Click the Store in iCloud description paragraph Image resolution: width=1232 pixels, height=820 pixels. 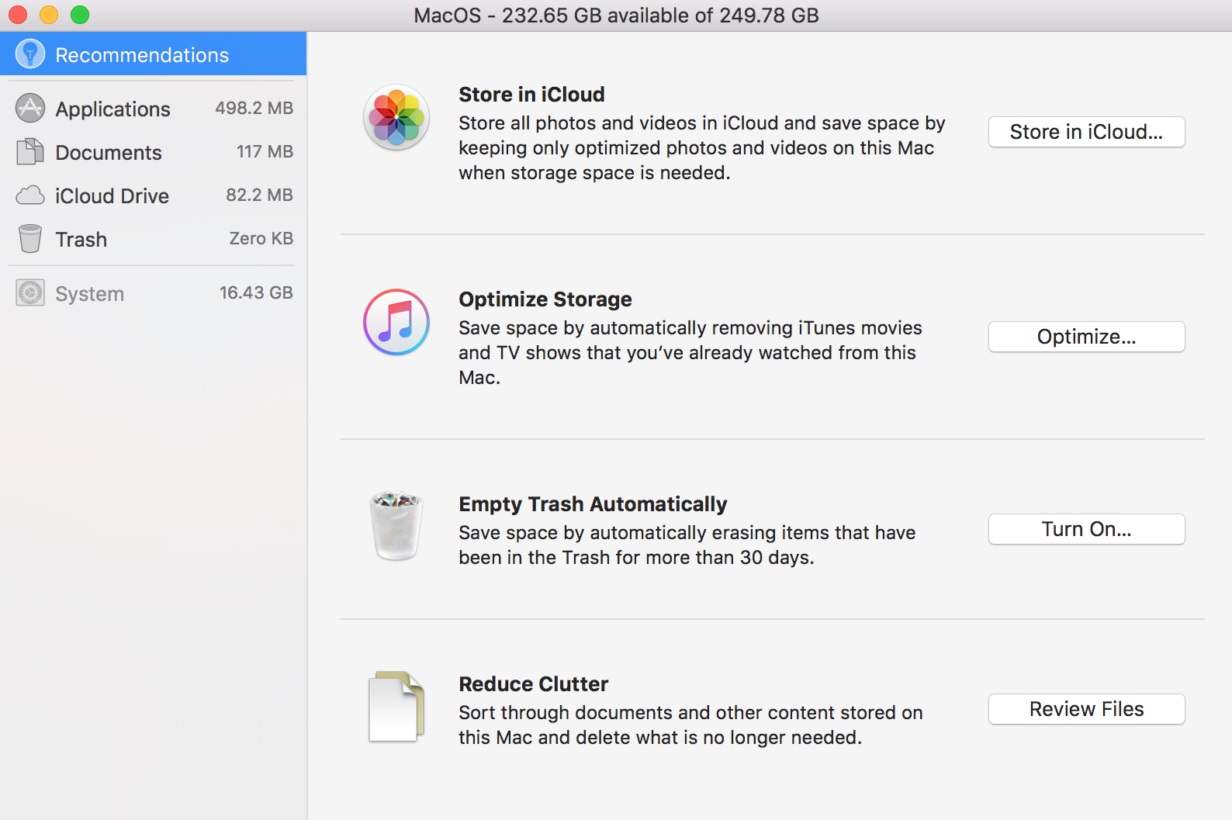(x=702, y=148)
